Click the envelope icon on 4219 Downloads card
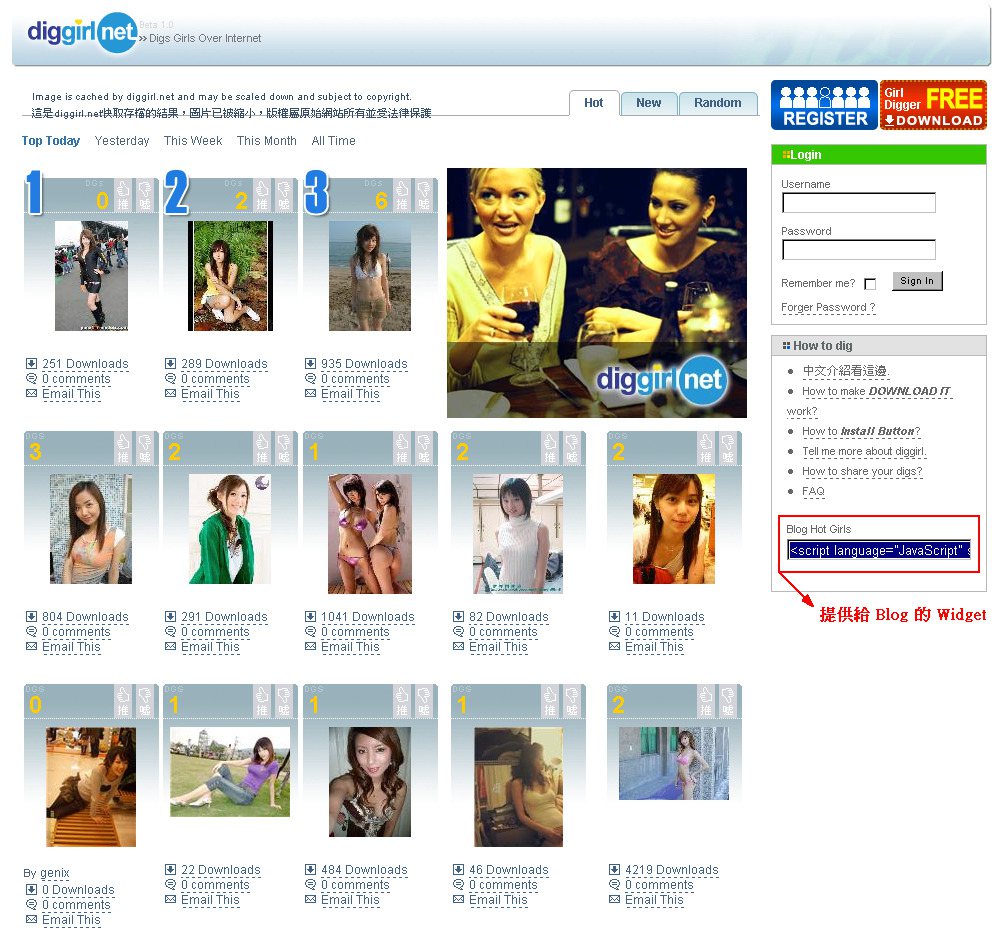This screenshot has height=935, width=1002. (614, 899)
